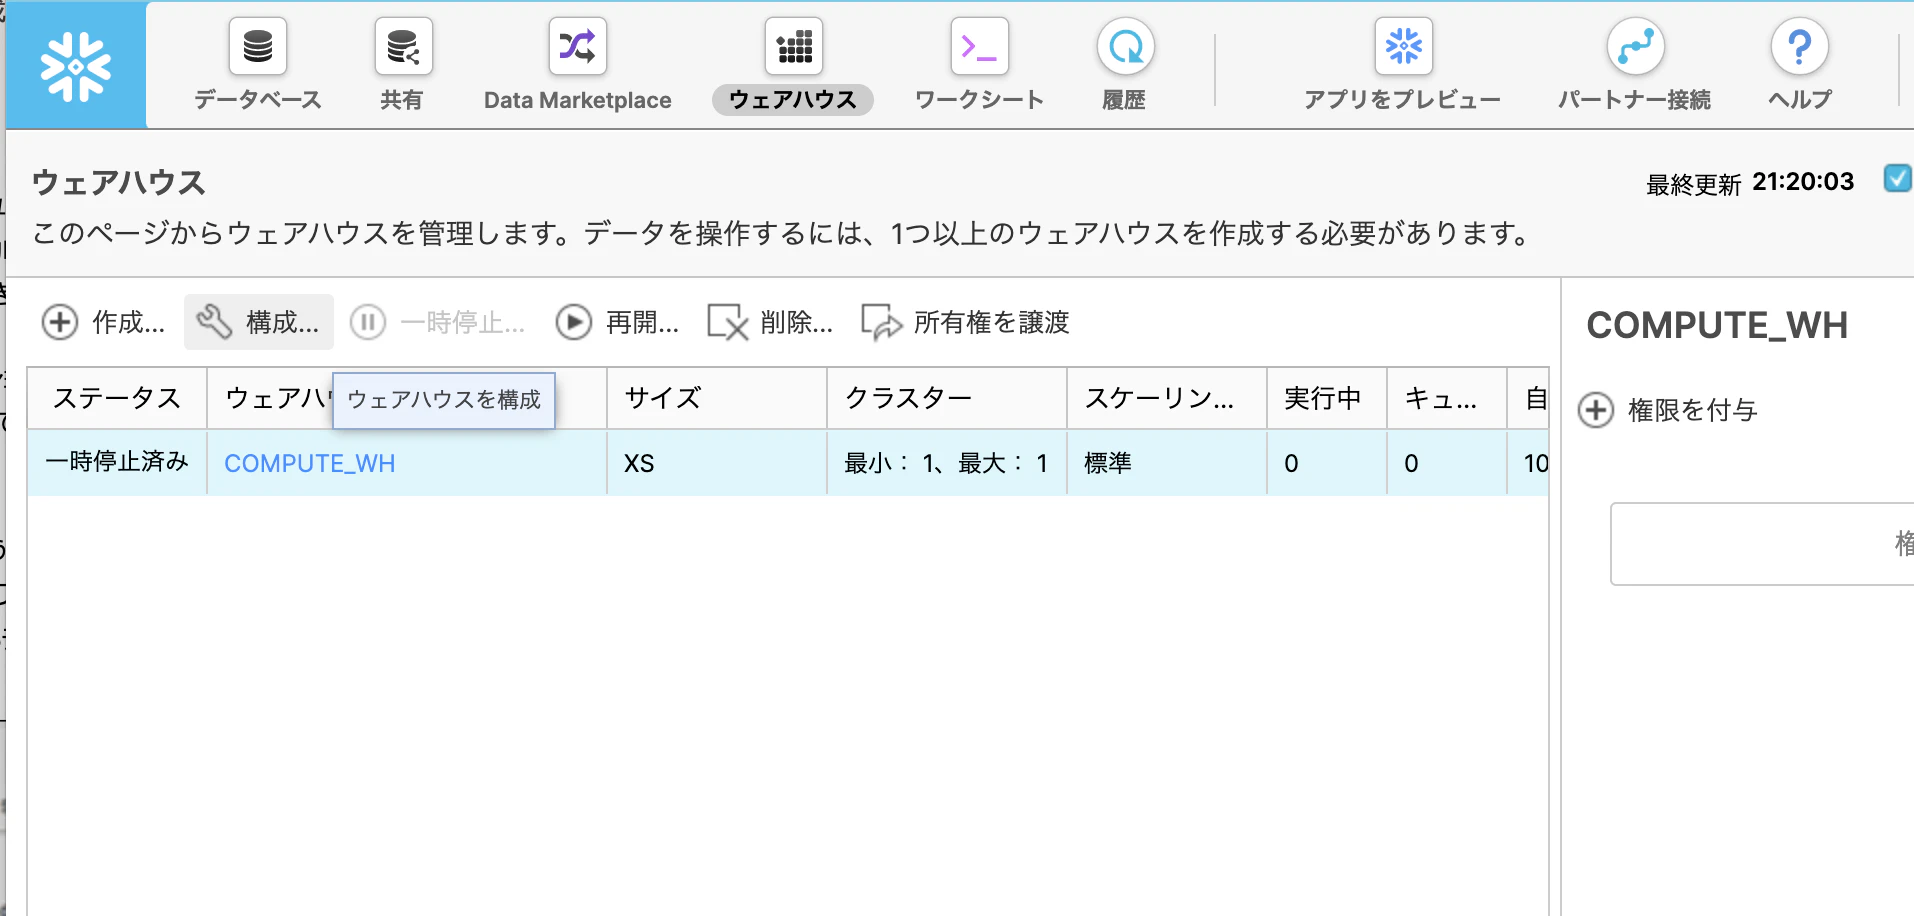This screenshot has height=916, width=1914.
Task: Open the ヘルプ question mark icon
Action: coord(1799,46)
